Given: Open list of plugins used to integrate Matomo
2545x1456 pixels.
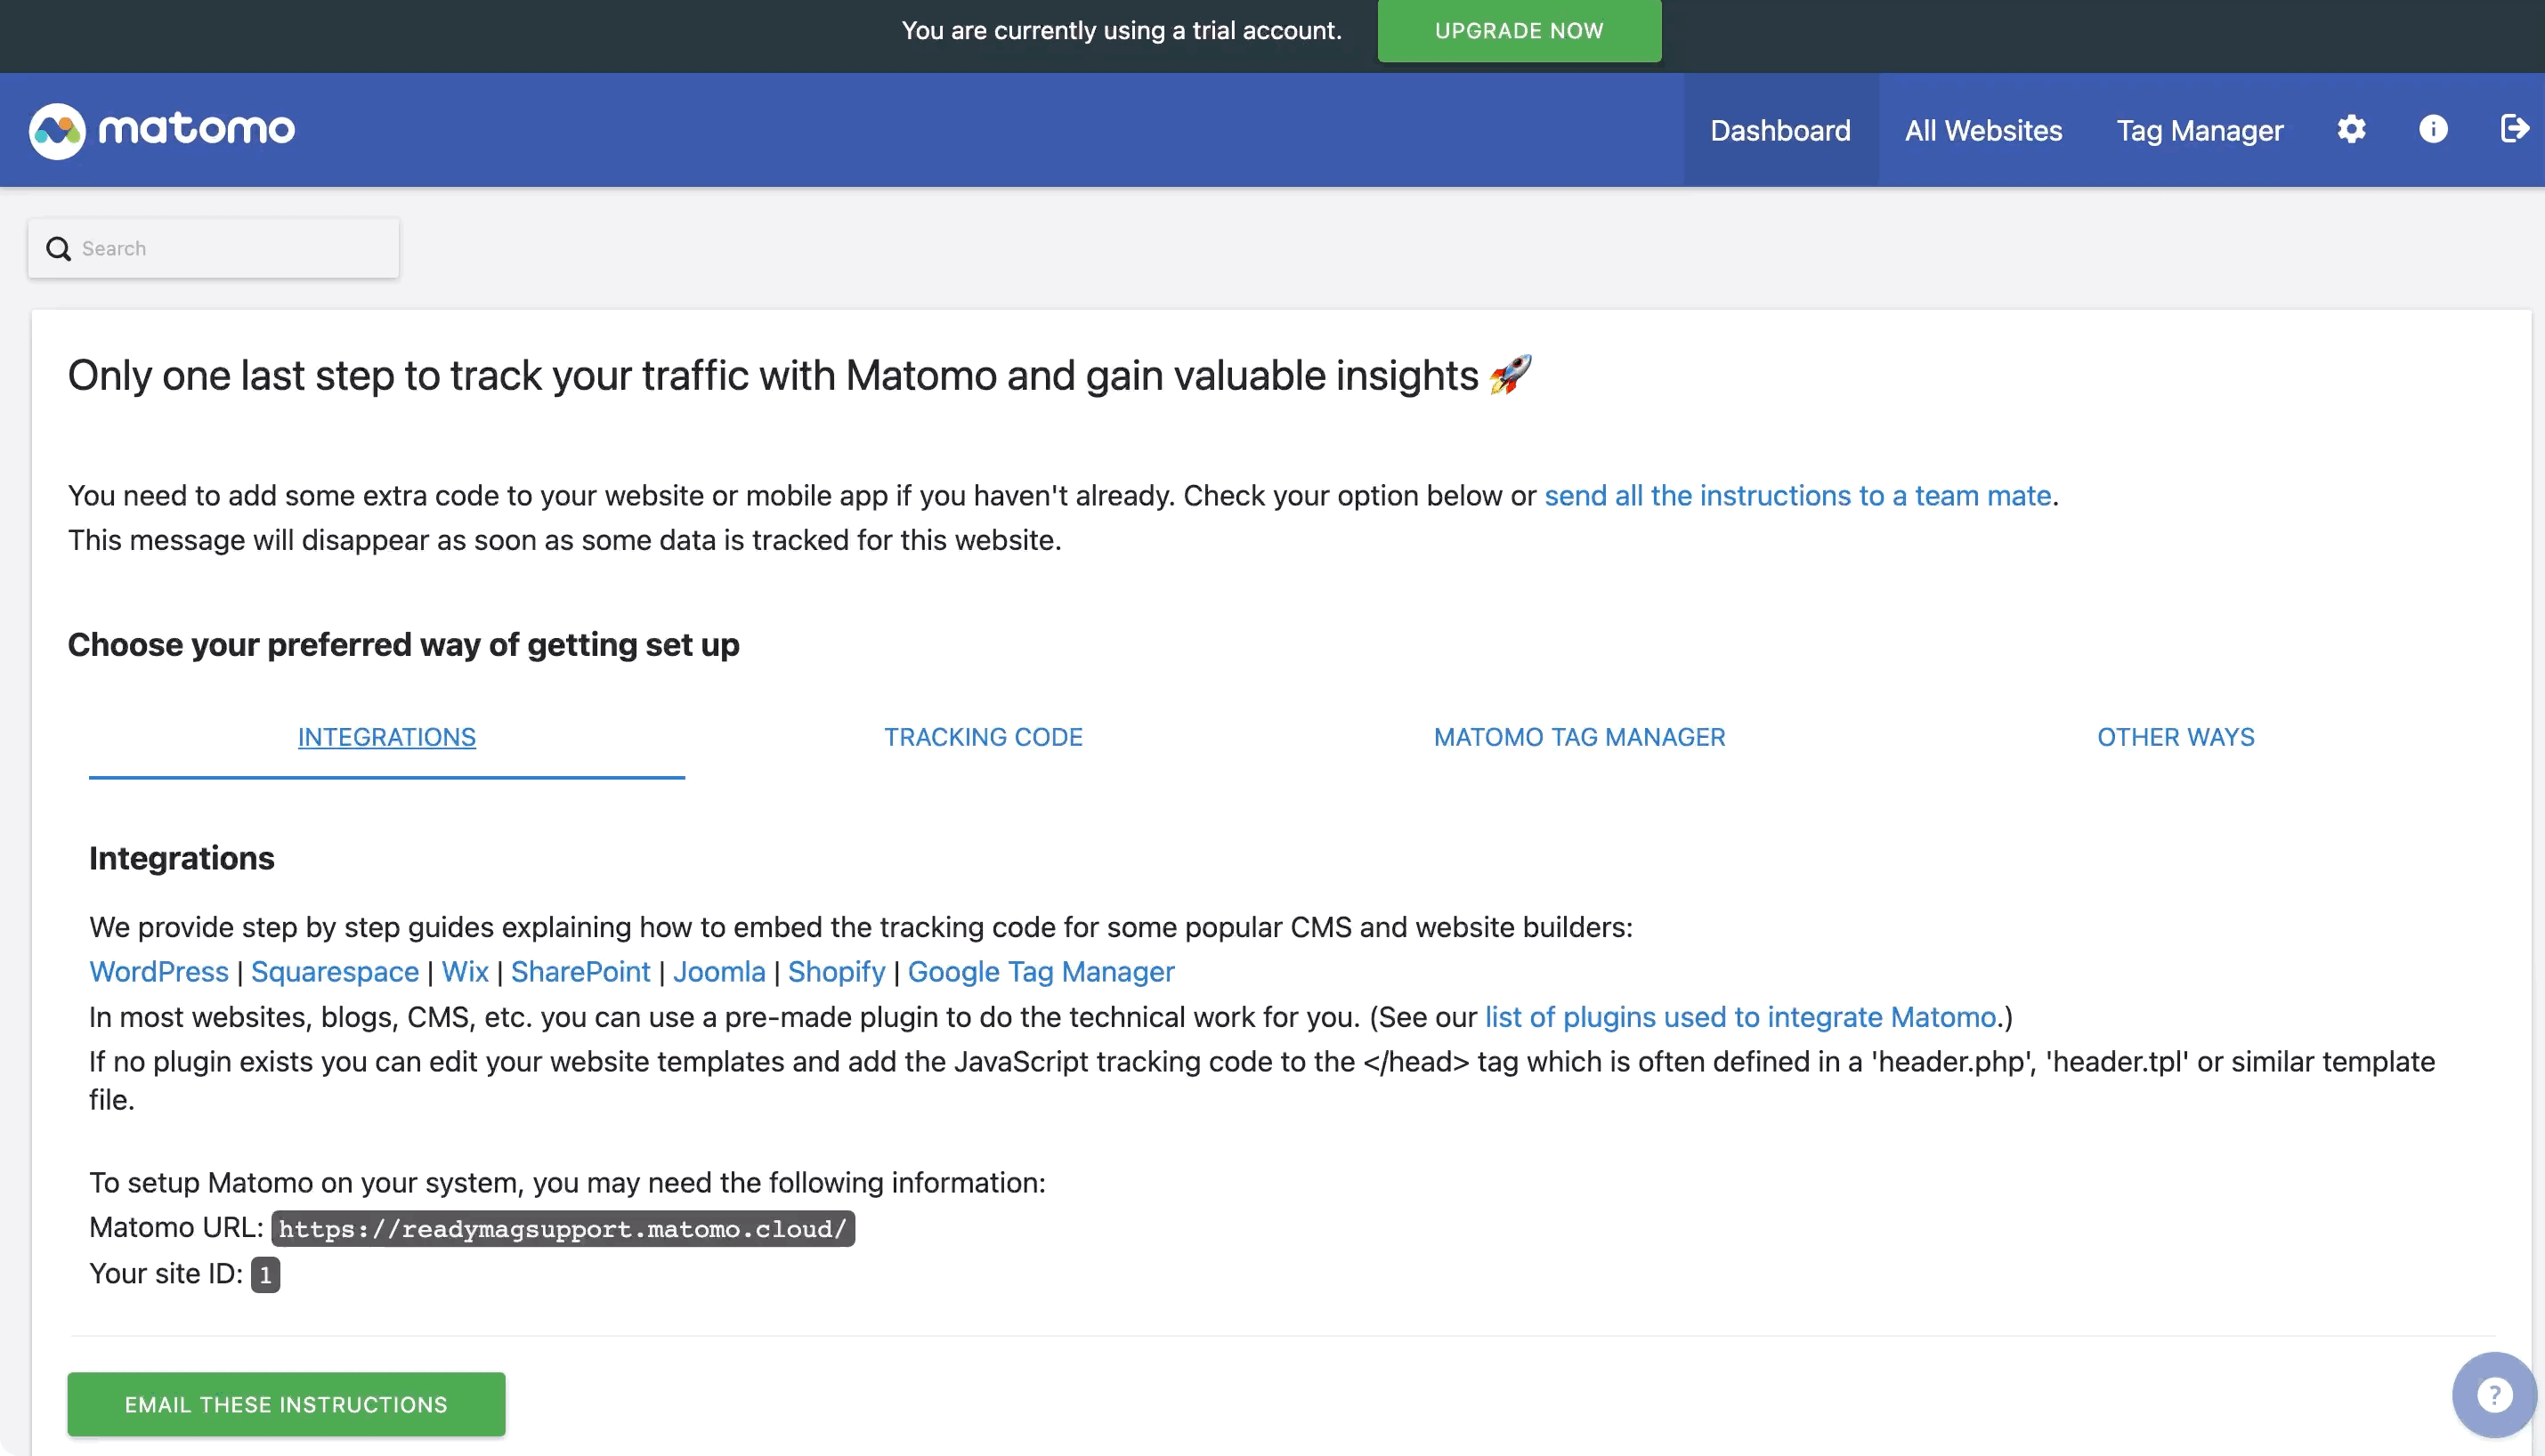Looking at the screenshot, I should [x=1740, y=1017].
